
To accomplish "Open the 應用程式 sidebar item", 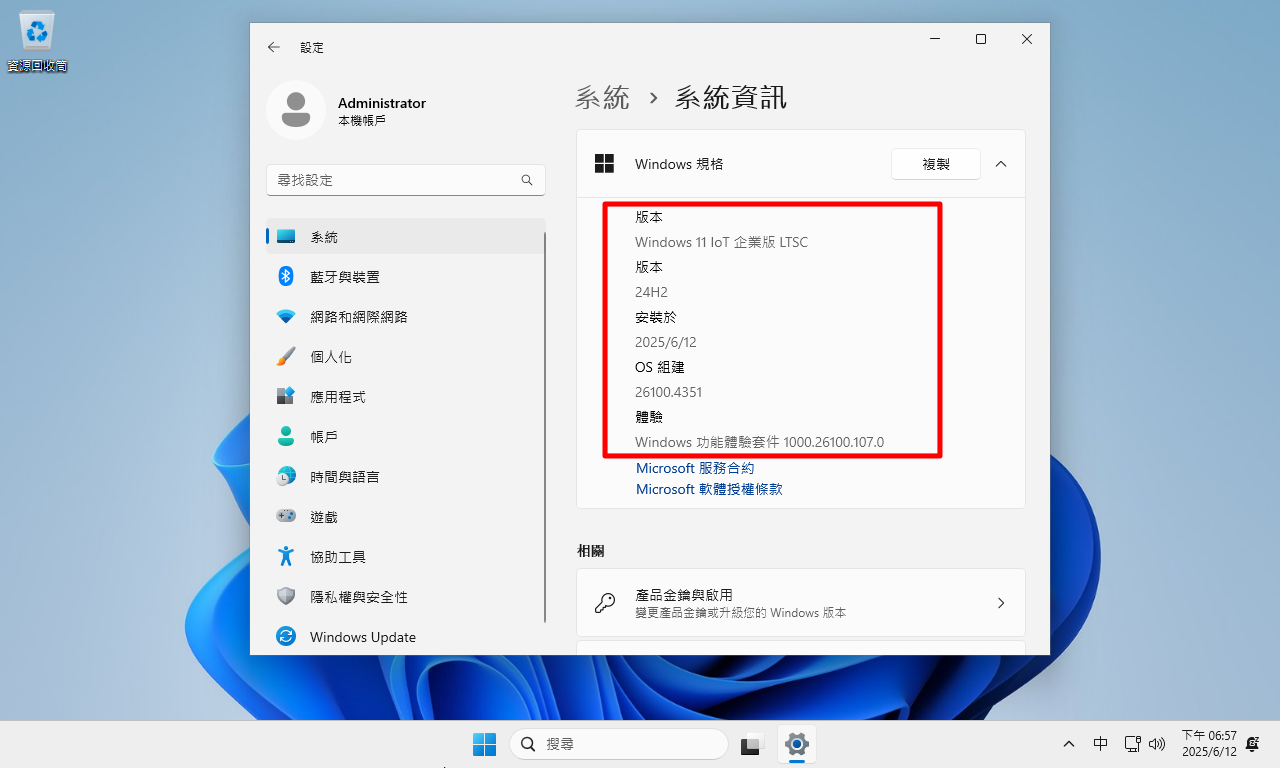I will tap(406, 397).
